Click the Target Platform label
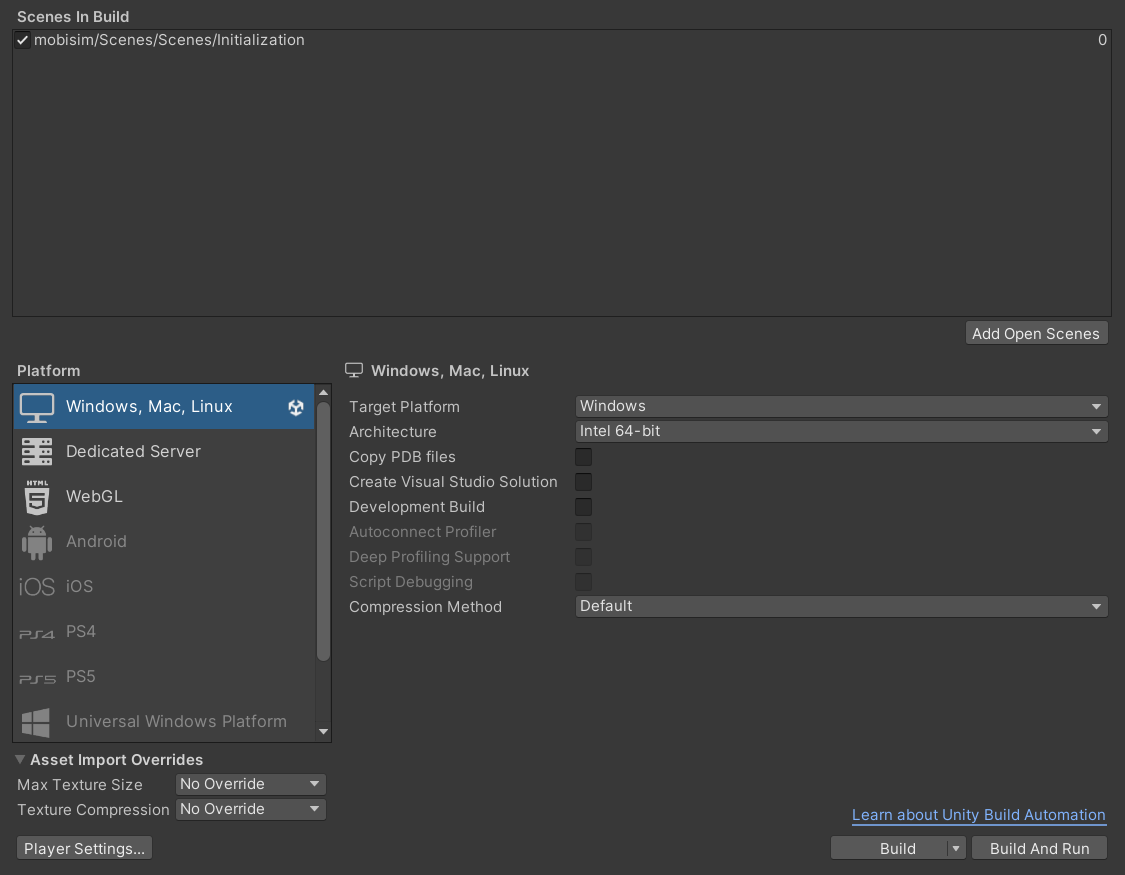This screenshot has width=1125, height=875. (x=404, y=407)
